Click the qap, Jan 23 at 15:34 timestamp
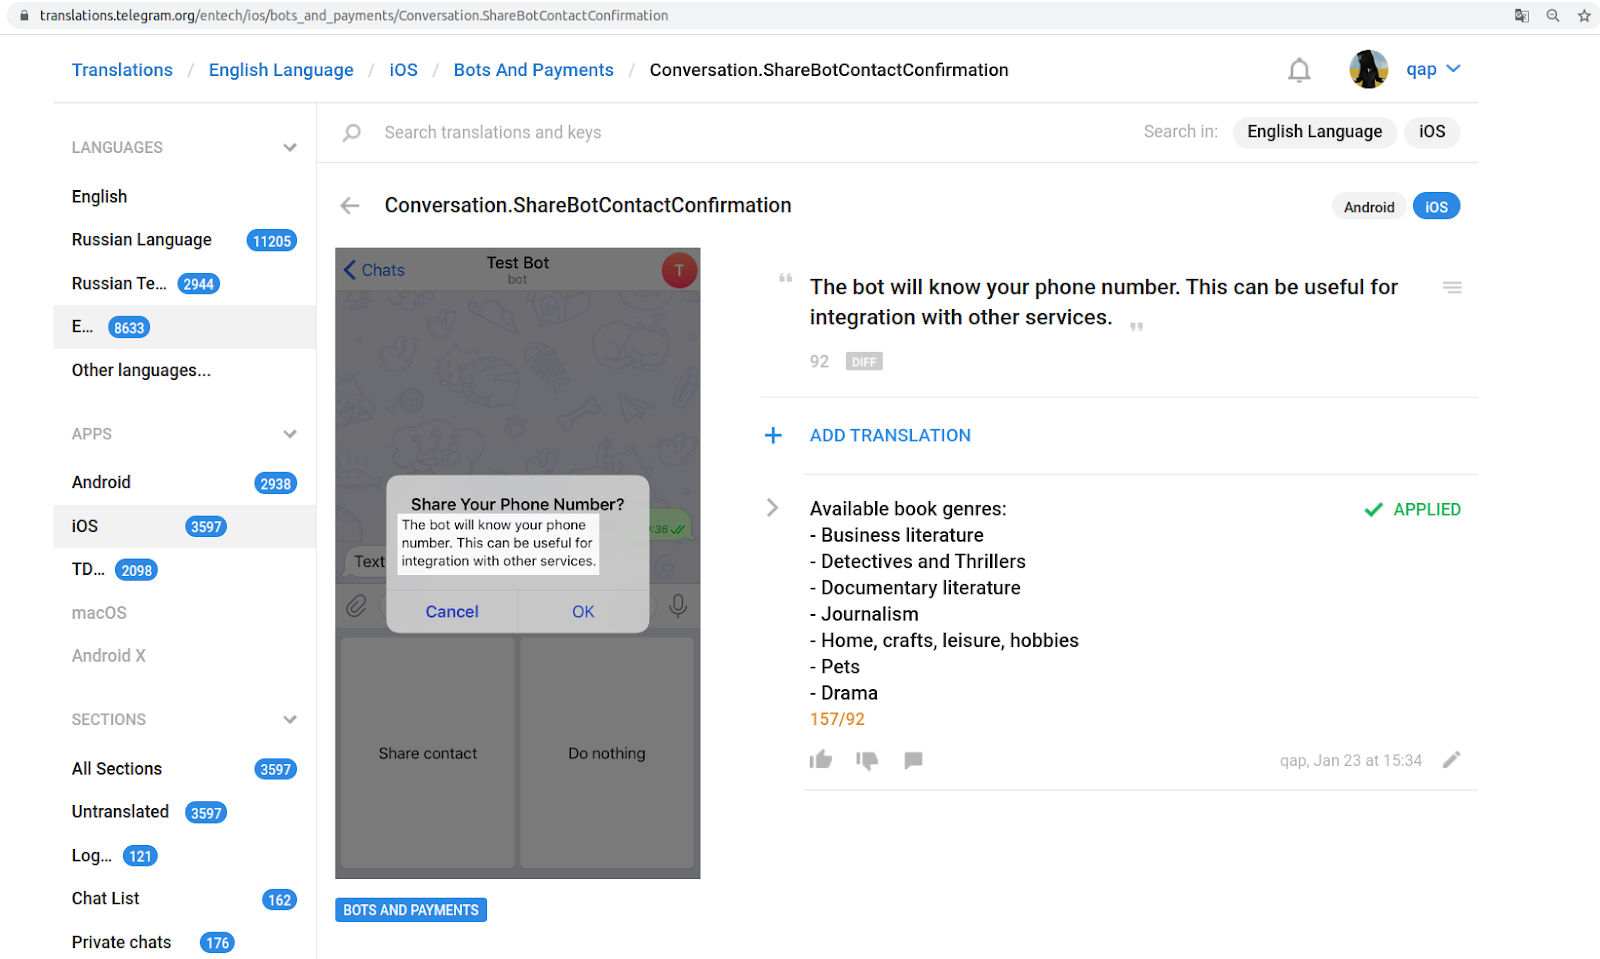The width and height of the screenshot is (1600, 959). (1350, 760)
